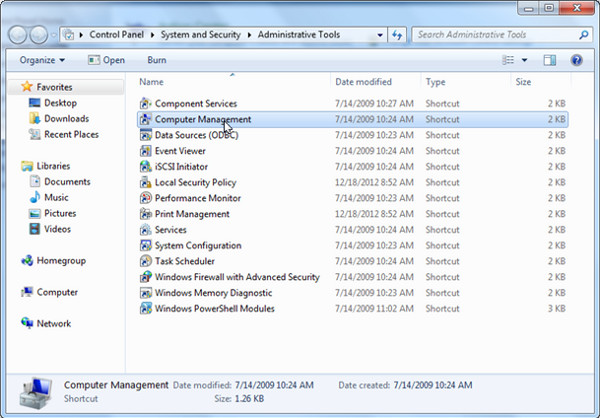This screenshot has height=418, width=600.
Task: Click the Refresh arrows icon by address bar
Action: tap(397, 35)
